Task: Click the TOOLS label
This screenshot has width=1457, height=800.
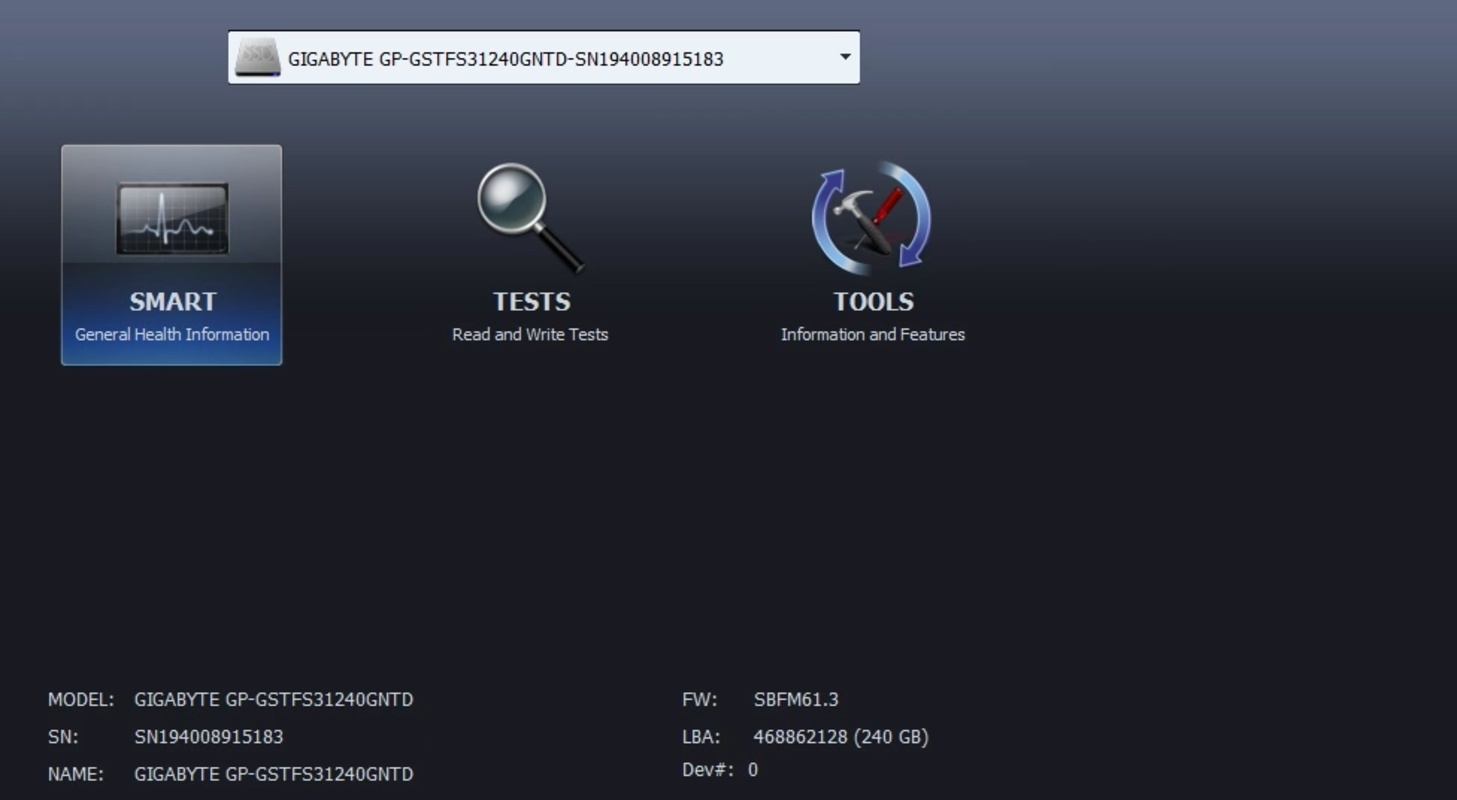Action: (873, 302)
